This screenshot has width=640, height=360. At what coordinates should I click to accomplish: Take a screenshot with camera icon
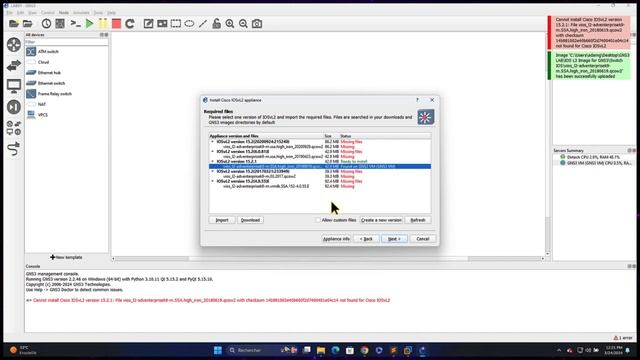(257, 24)
